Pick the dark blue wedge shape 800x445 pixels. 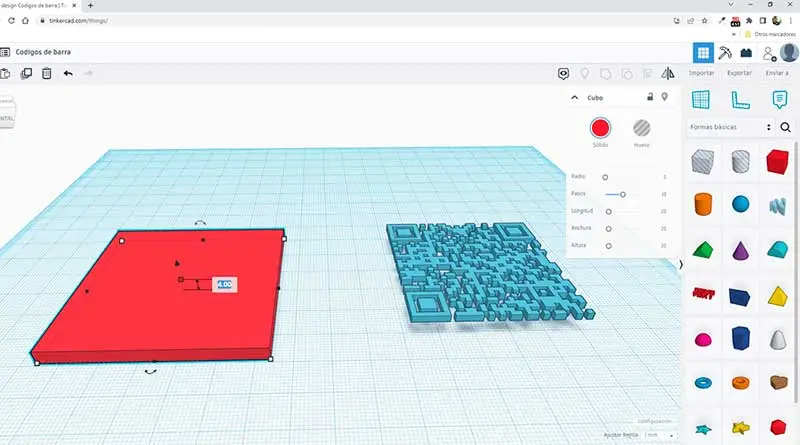[x=740, y=296]
